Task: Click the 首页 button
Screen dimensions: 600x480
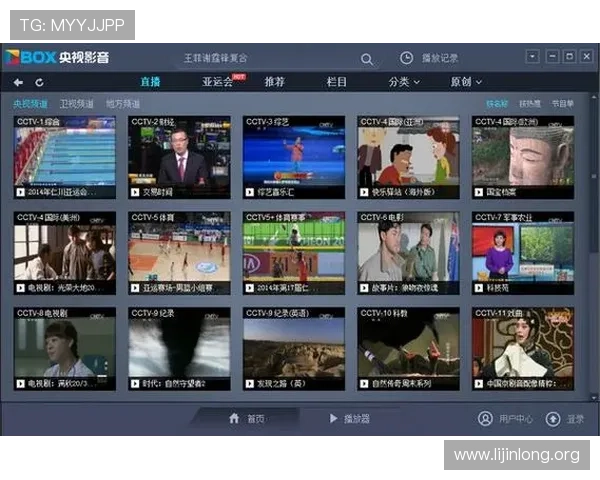Action: (256, 419)
